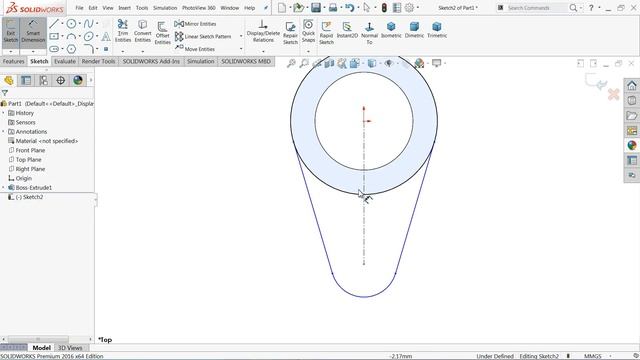Switch to Trimetric view

(437, 30)
